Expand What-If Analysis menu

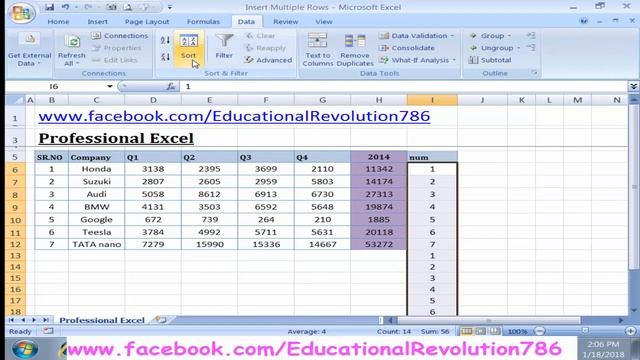tap(454, 60)
